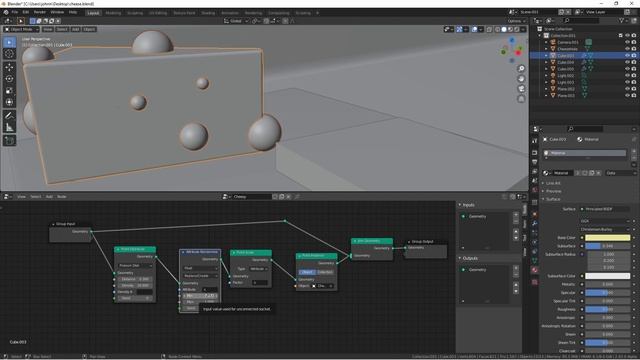
Task: Open the outliner filter funnel
Action: tap(622, 20)
